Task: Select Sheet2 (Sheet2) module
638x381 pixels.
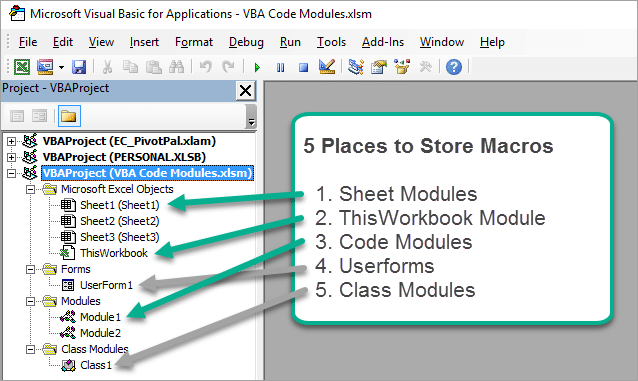Action: pos(119,221)
